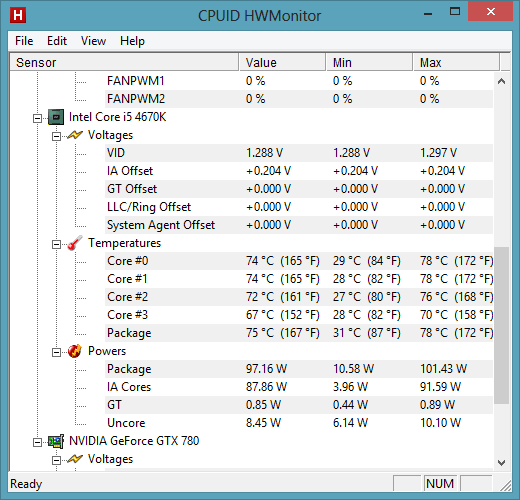This screenshot has height=500, width=520.
Task: Collapse the NVIDIA GeForce GTX 780 node
Action: tap(38, 442)
